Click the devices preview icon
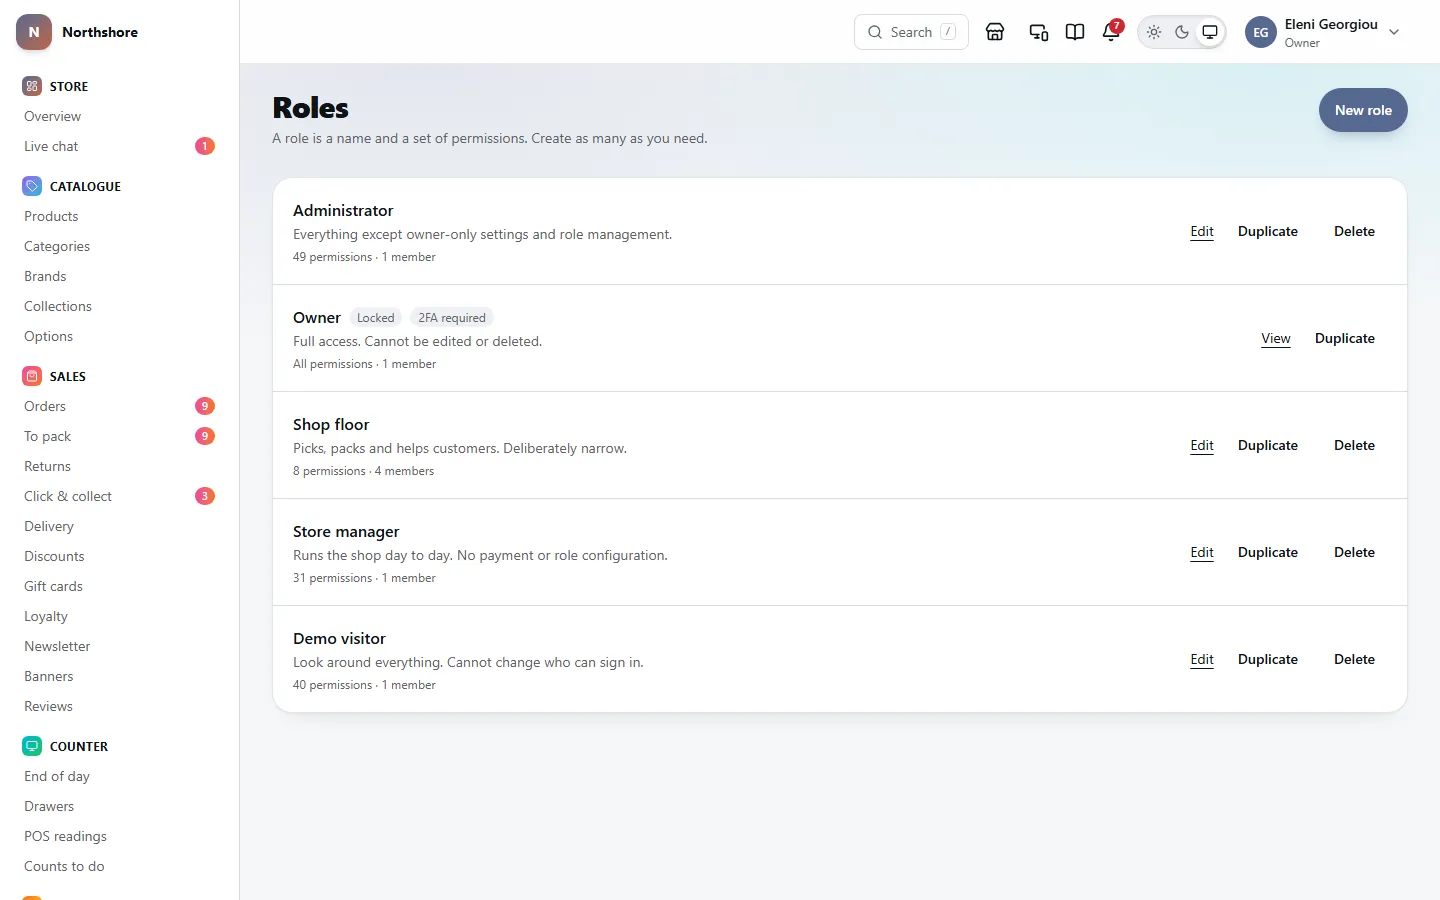 (x=1039, y=32)
